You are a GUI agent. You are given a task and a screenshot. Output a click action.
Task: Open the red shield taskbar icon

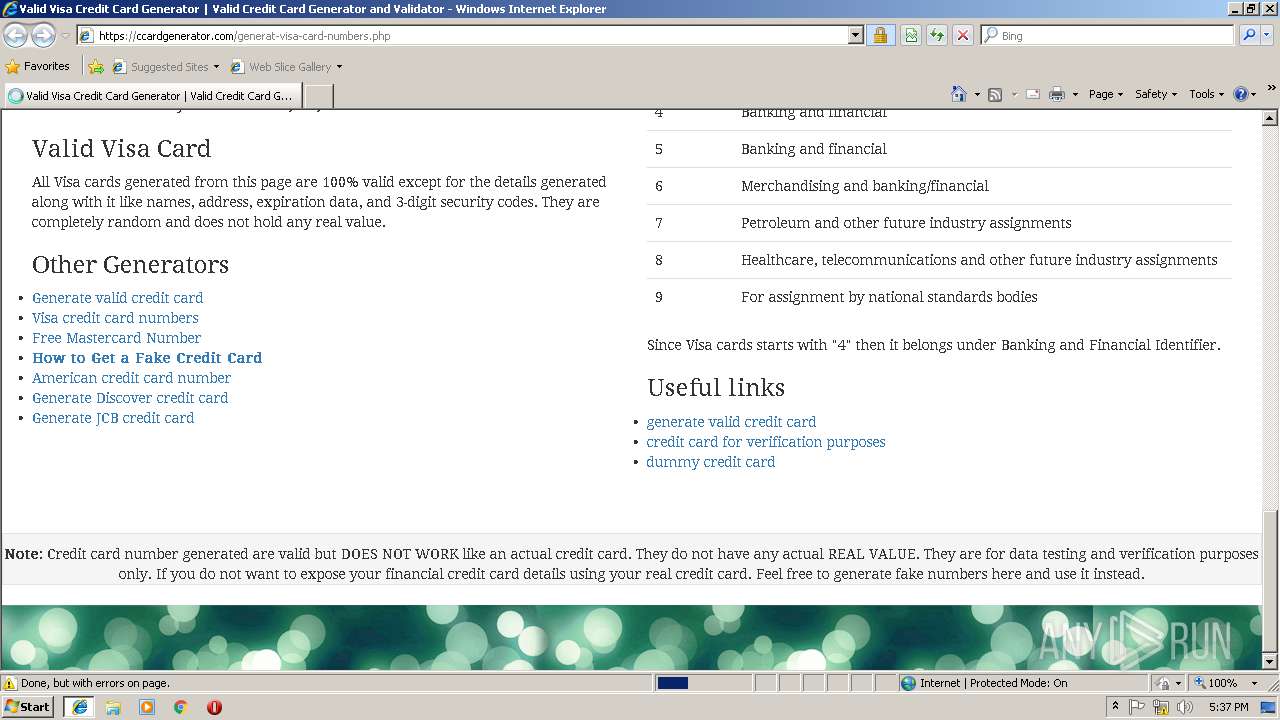click(x=214, y=707)
